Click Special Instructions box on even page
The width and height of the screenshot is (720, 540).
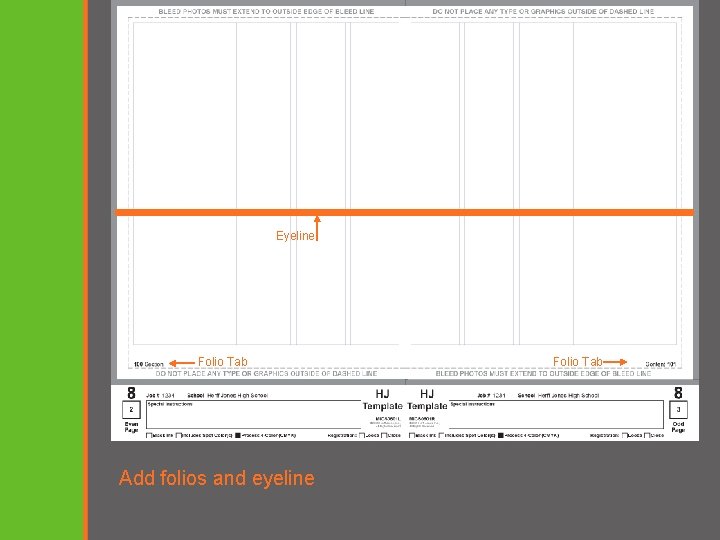pos(253,414)
